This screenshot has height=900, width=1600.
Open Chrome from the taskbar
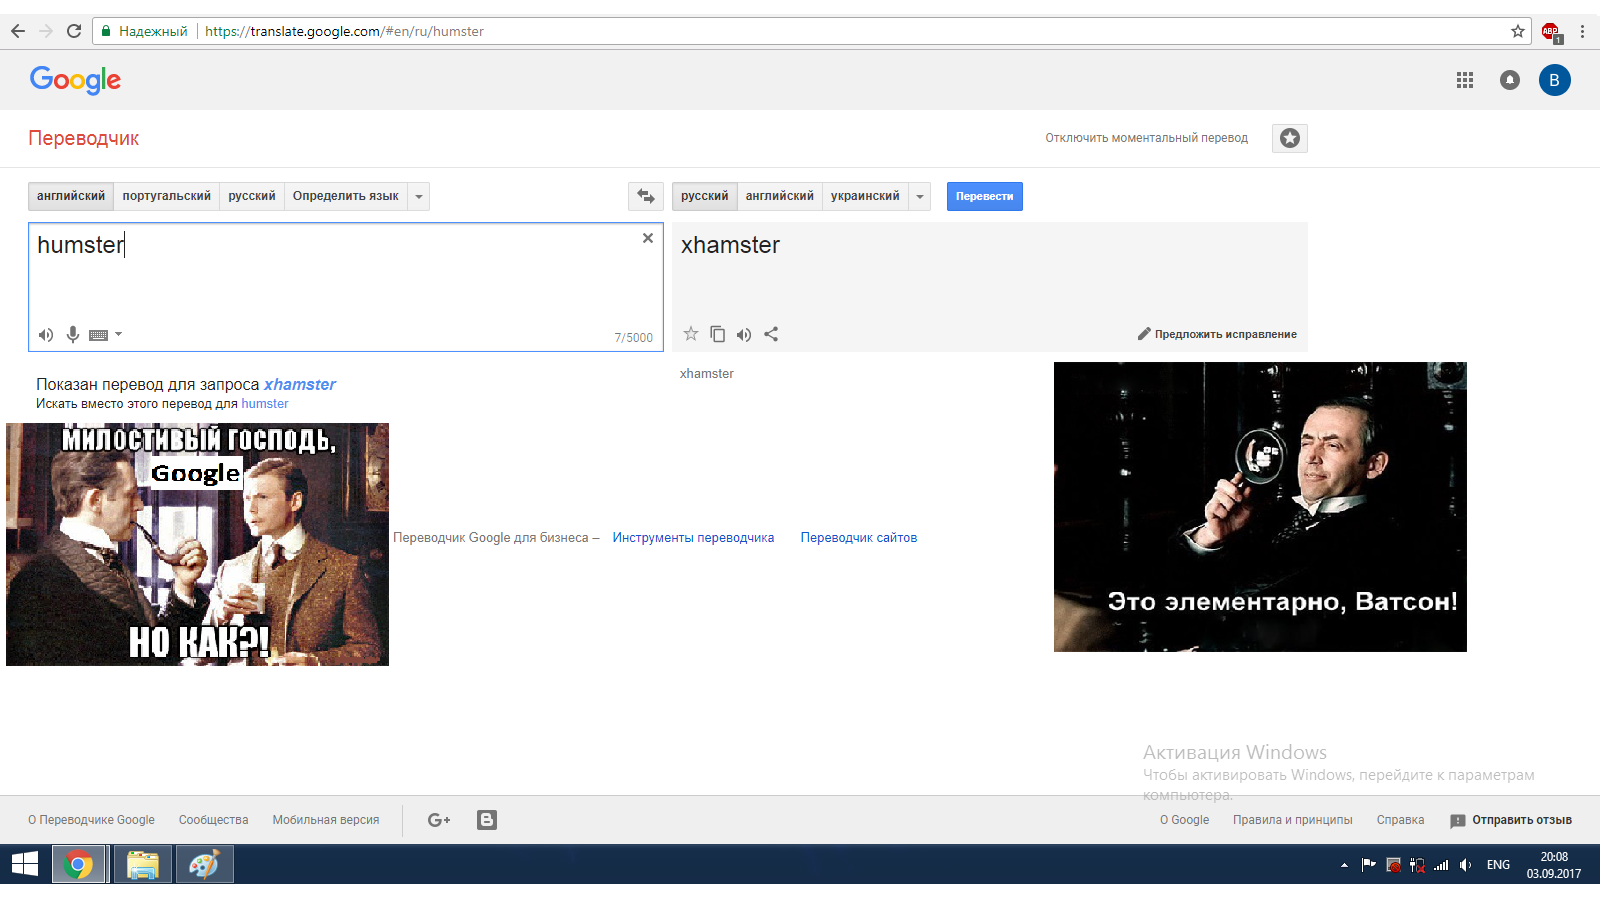[79, 864]
